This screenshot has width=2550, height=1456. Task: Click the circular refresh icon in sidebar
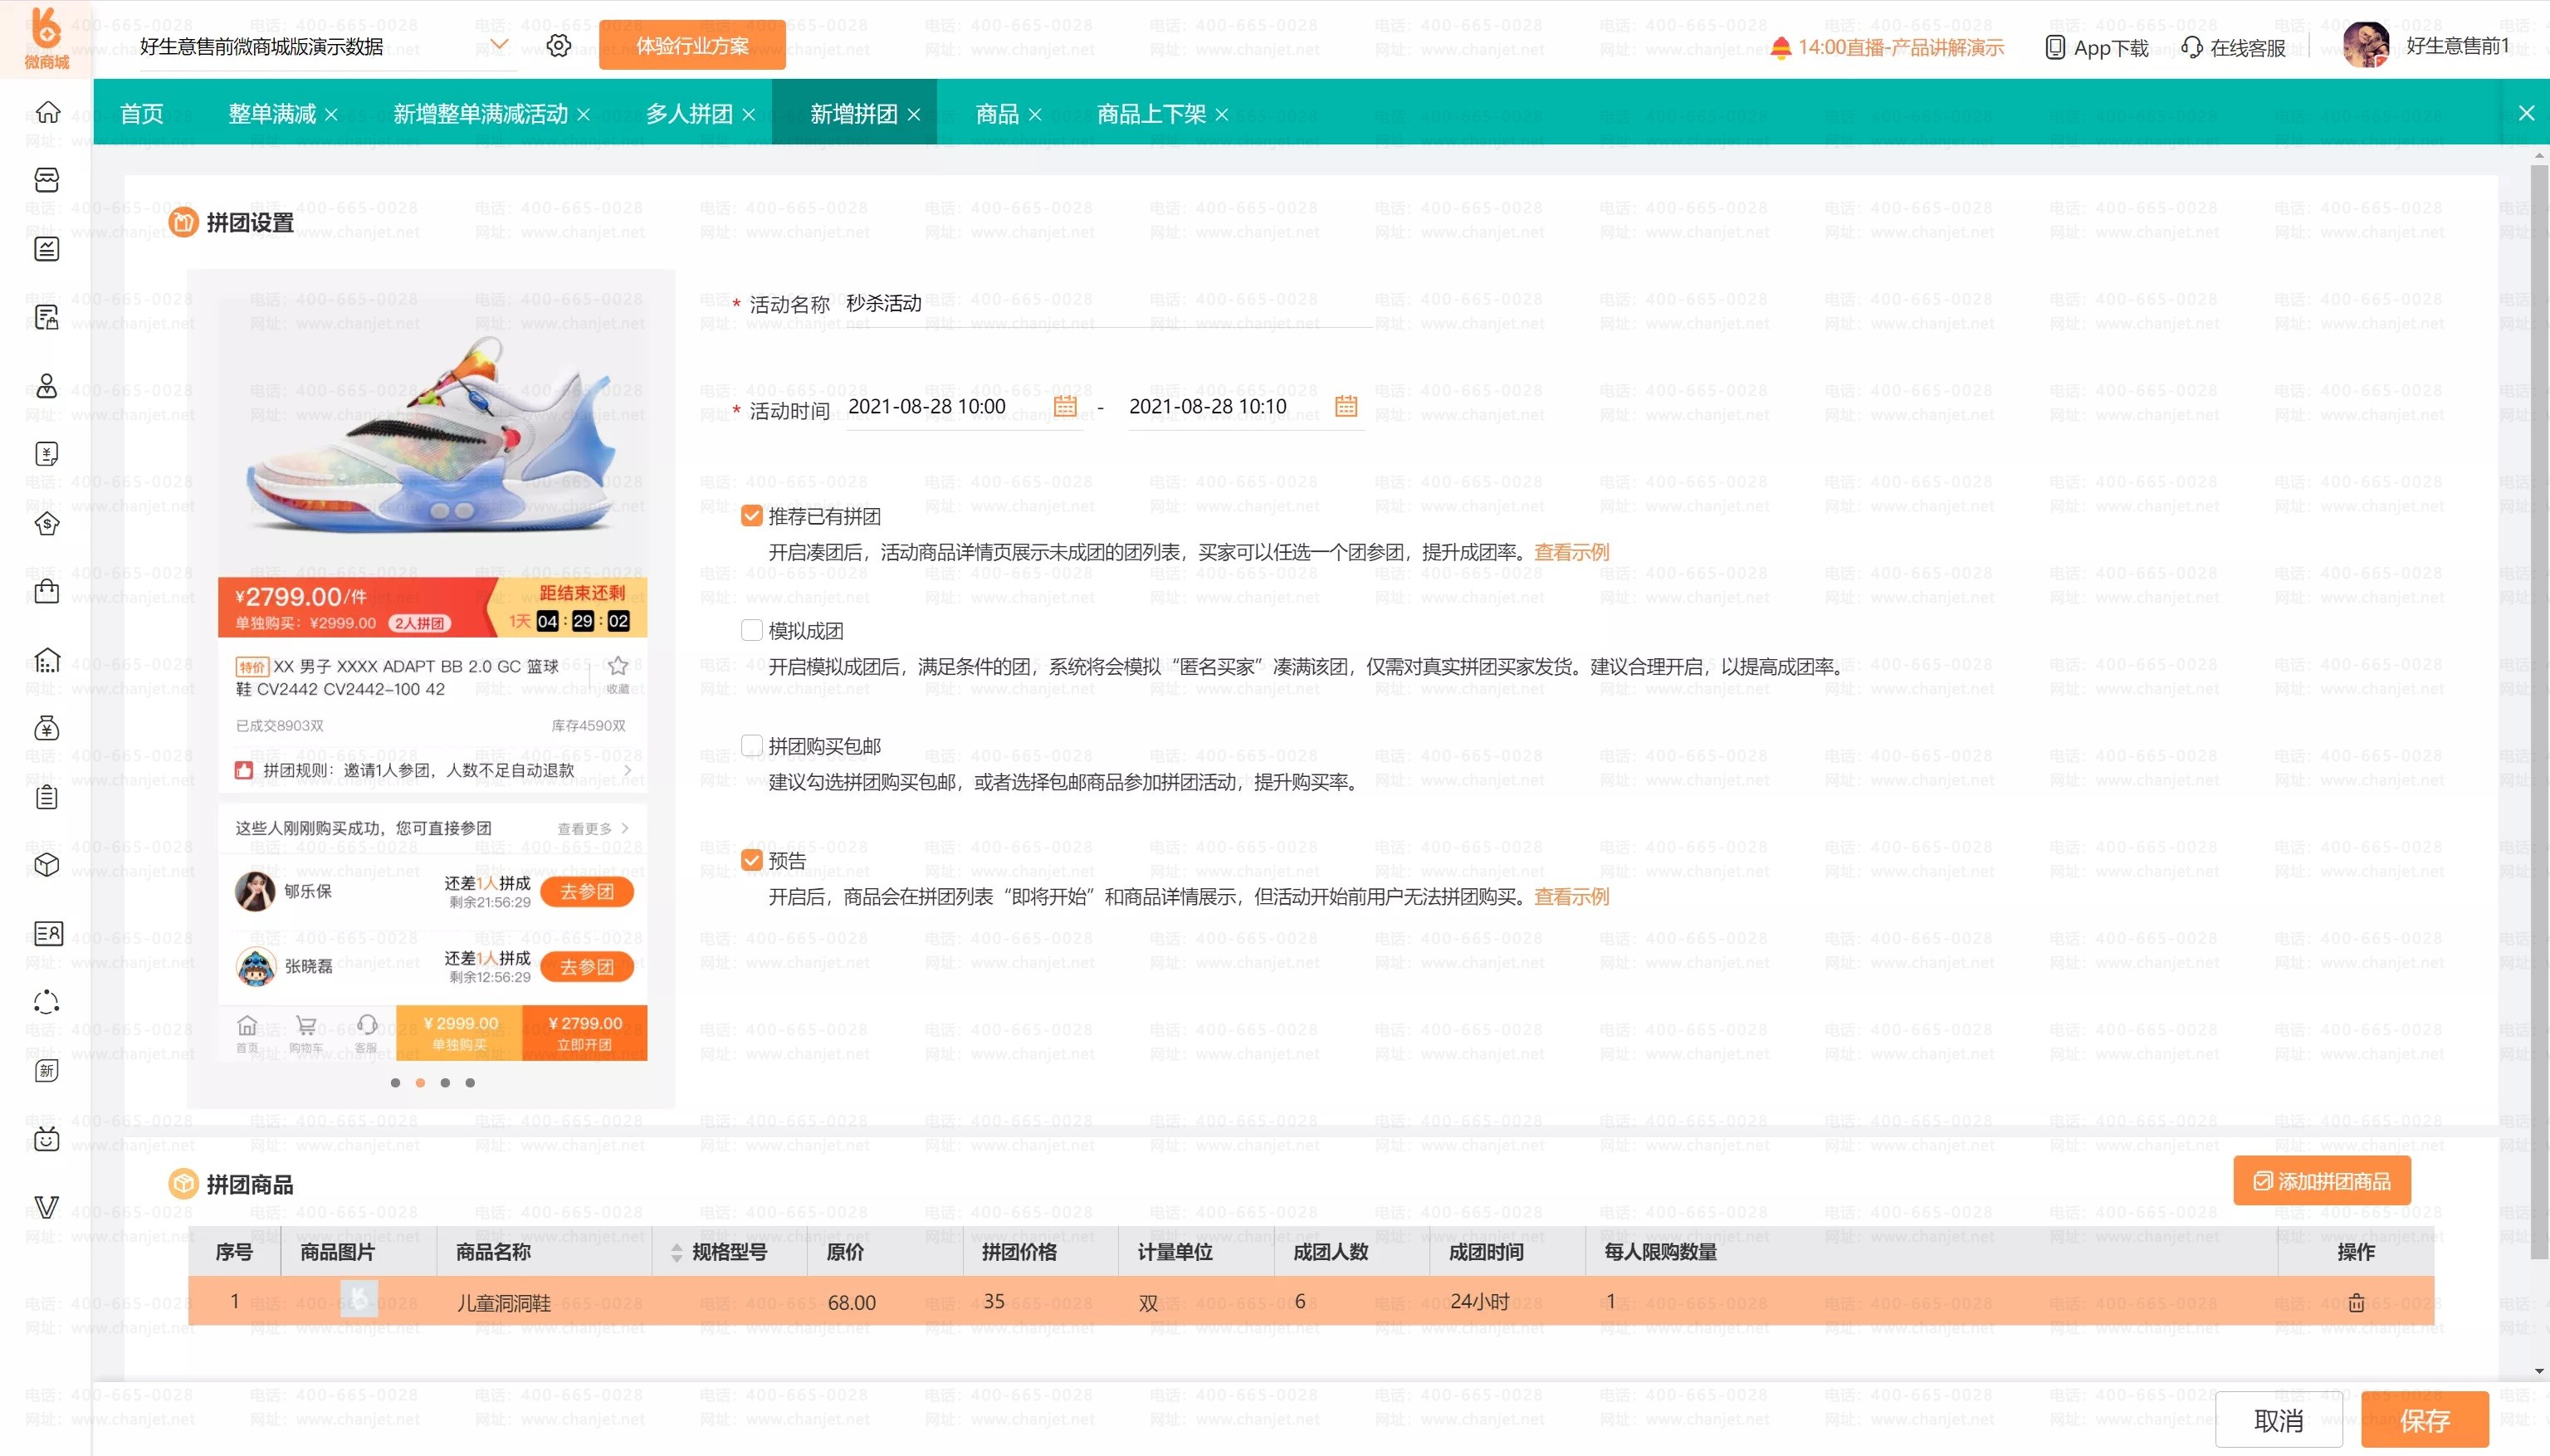tap(47, 1002)
